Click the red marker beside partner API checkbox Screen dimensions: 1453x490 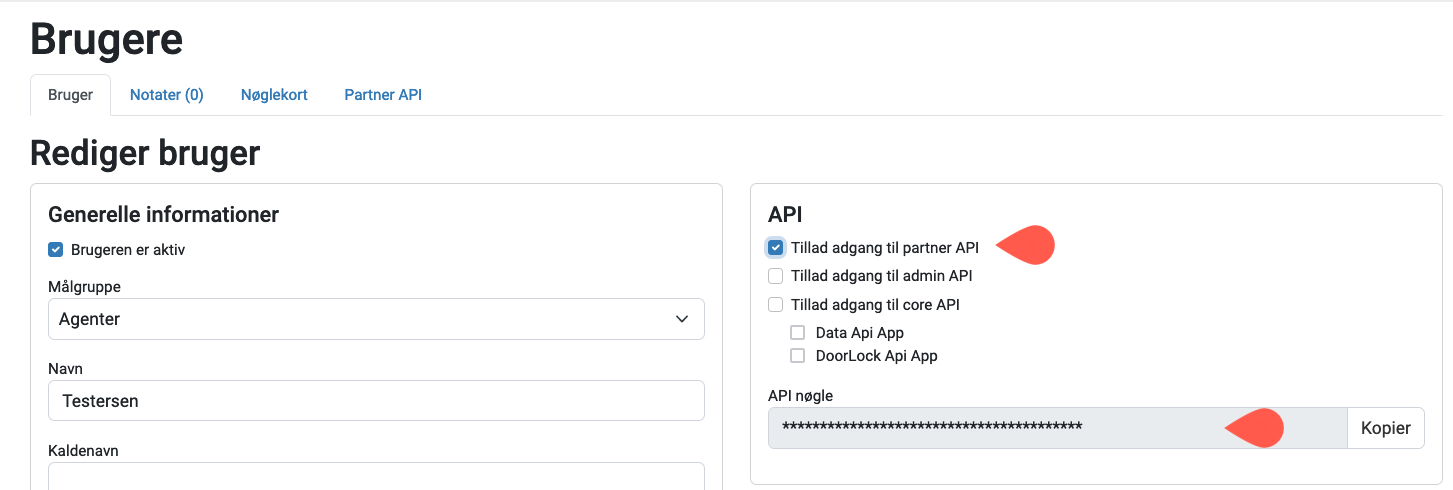1028,247
